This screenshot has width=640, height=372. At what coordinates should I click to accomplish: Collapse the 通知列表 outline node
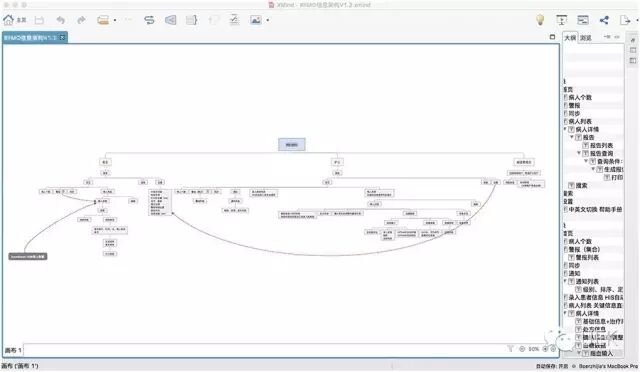click(x=565, y=281)
